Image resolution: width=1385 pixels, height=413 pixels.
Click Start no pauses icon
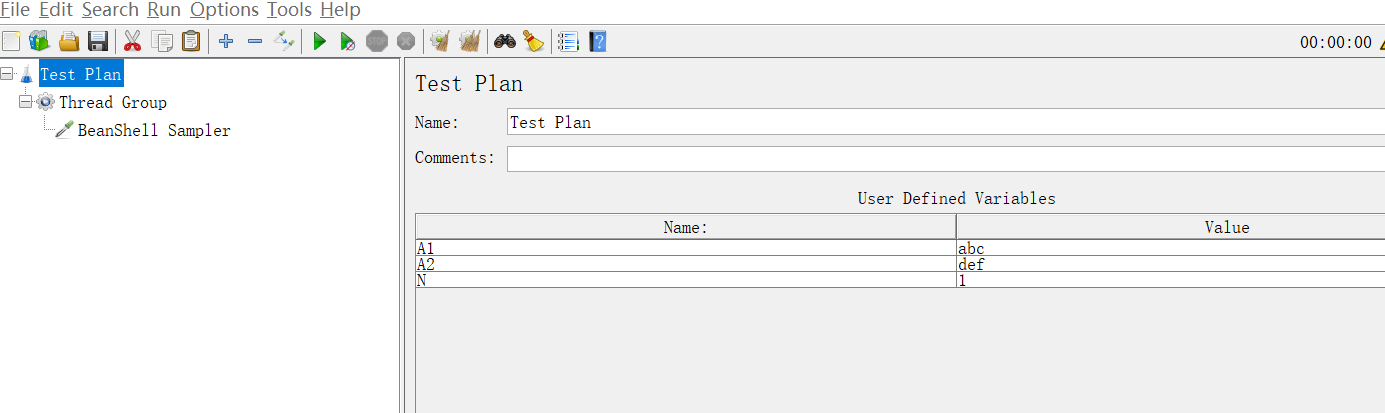pyautogui.click(x=347, y=41)
